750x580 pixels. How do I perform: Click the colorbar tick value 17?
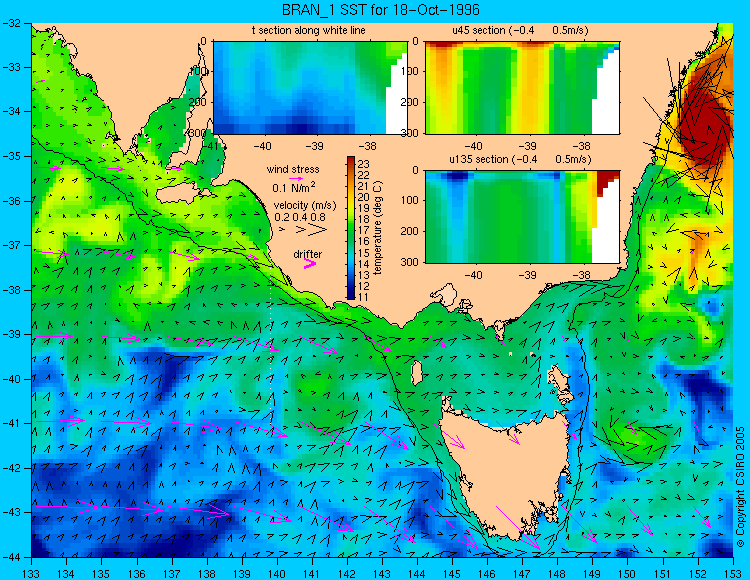tap(364, 231)
